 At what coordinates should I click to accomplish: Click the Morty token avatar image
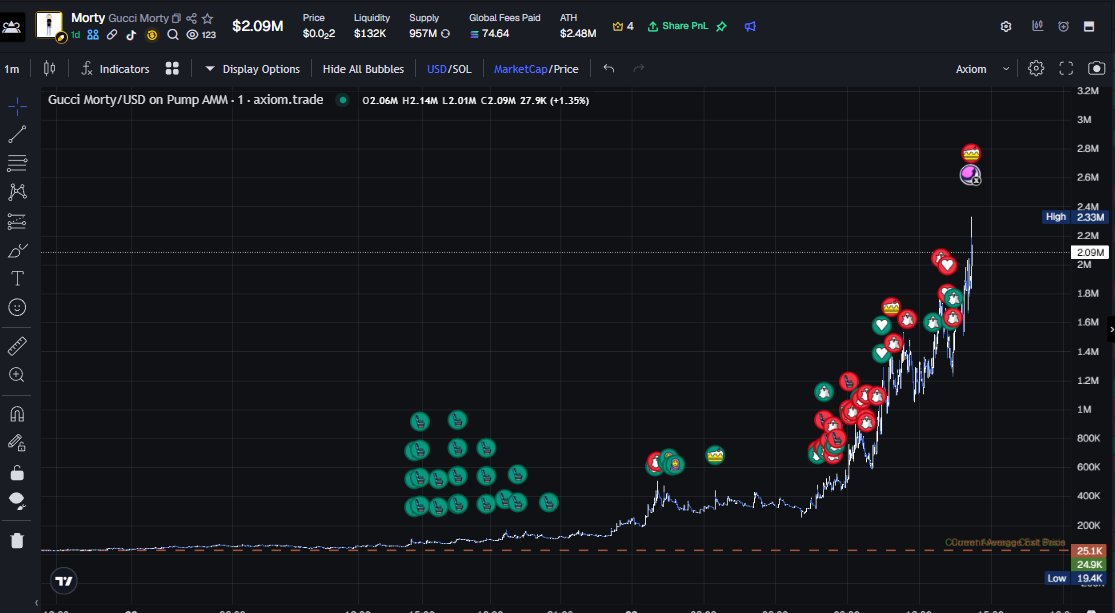(49, 25)
